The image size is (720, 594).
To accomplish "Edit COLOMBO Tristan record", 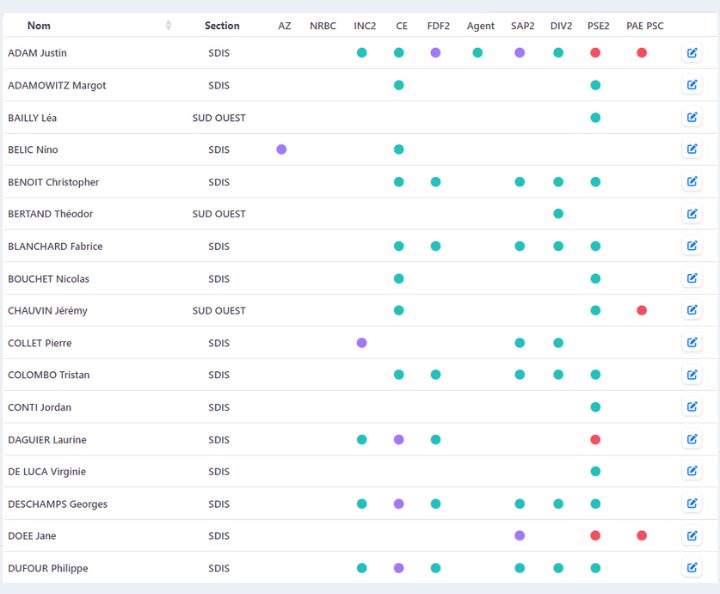I will pyautogui.click(x=692, y=375).
